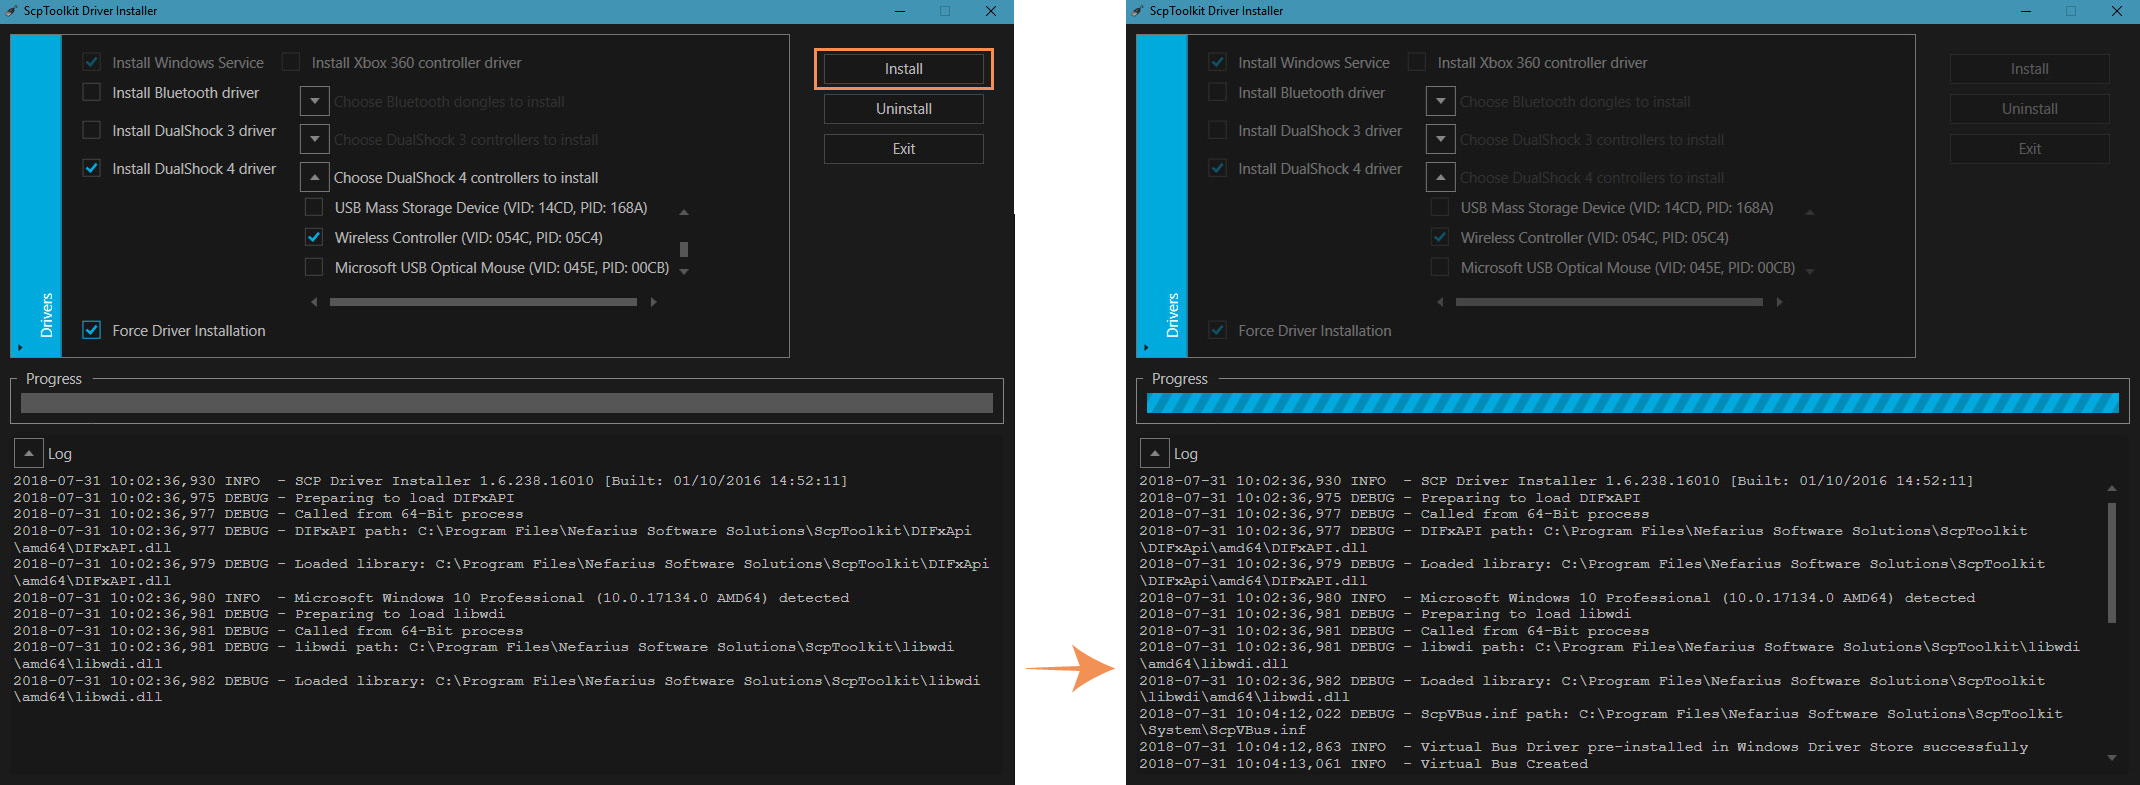Enable Install Bluetooth driver in the active window

click(x=92, y=93)
